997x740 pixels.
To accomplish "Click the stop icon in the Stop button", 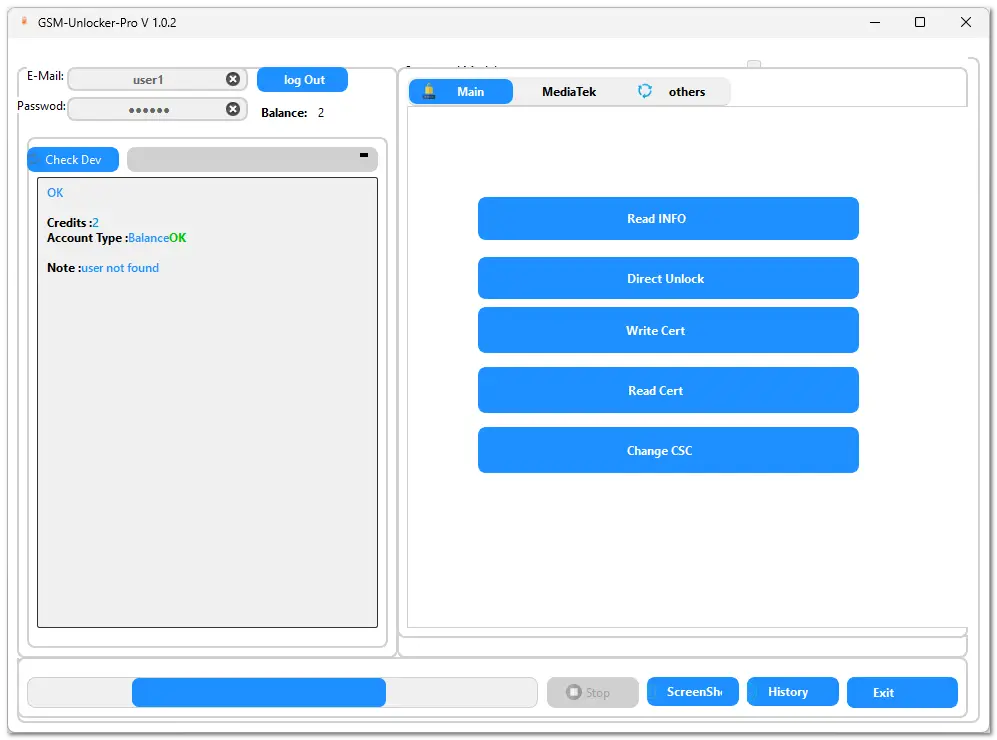I will pyautogui.click(x=574, y=692).
